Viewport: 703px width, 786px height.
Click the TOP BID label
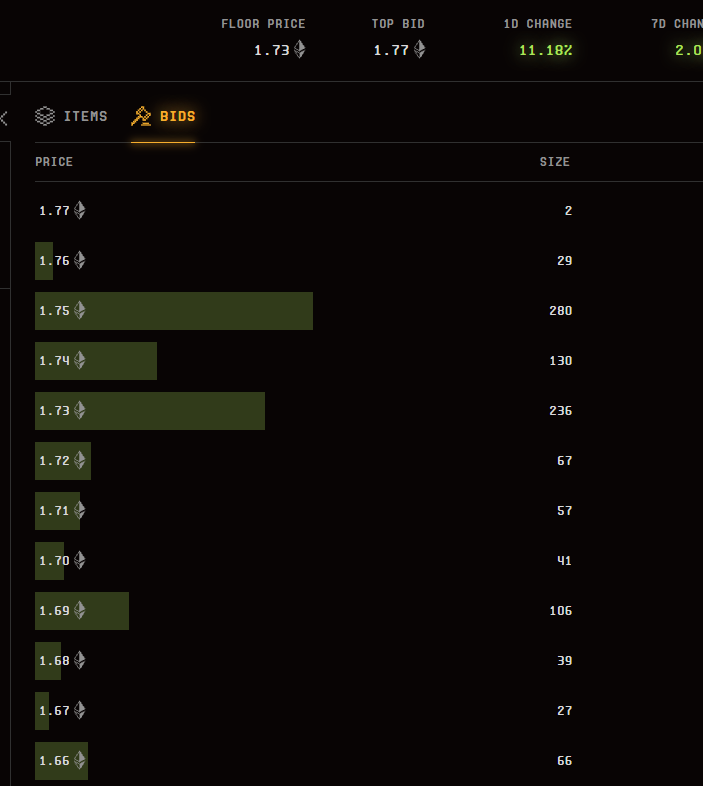pos(398,24)
